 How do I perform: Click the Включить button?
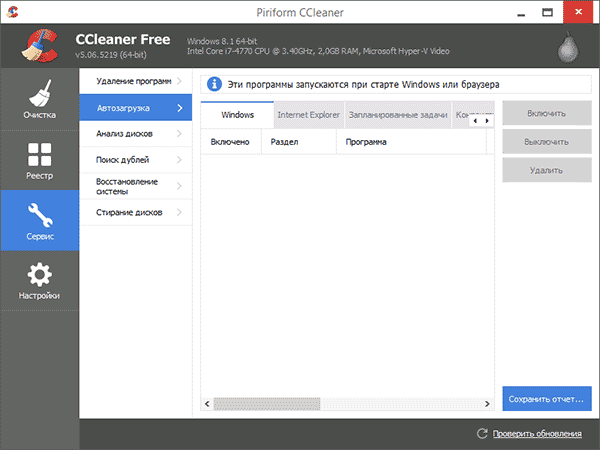tap(547, 113)
